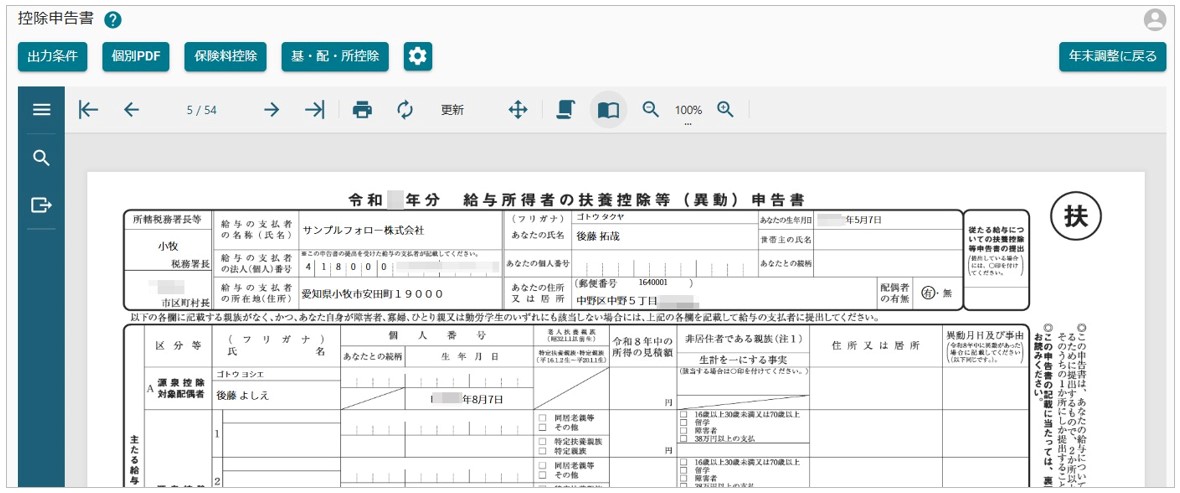The height and width of the screenshot is (493, 1180).
Task: Open the 基・配・所控除 form
Action: [335, 57]
